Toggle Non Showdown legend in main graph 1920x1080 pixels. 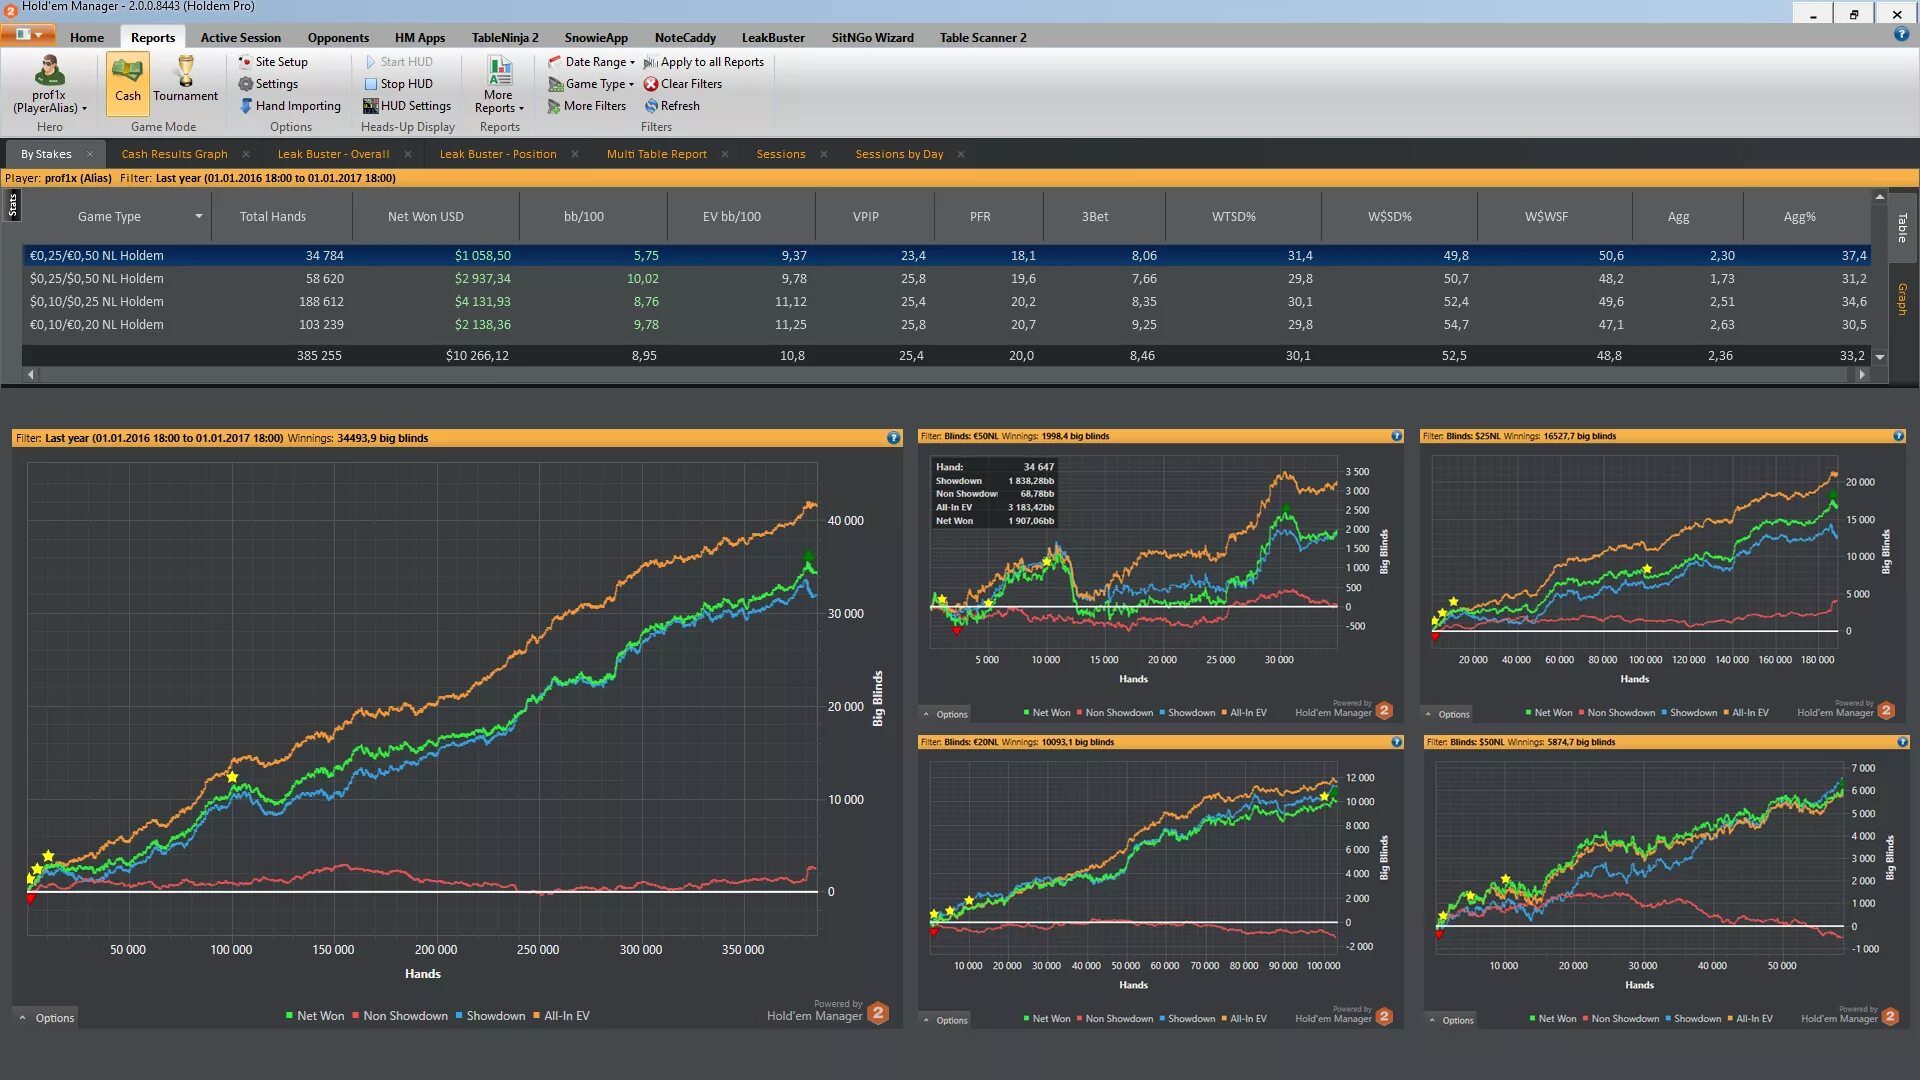coord(400,1016)
